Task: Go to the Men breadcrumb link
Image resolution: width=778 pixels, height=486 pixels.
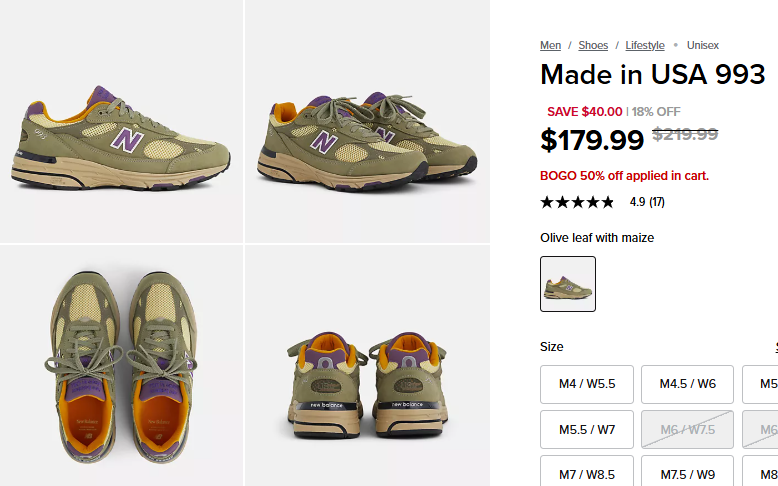Action: [x=550, y=45]
